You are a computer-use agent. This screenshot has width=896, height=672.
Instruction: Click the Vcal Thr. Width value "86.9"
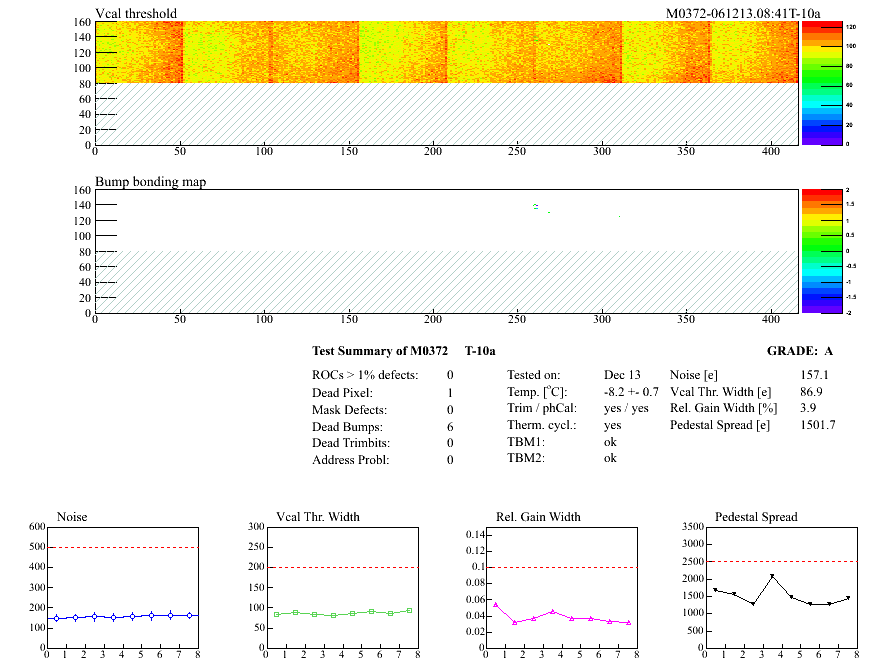811,392
